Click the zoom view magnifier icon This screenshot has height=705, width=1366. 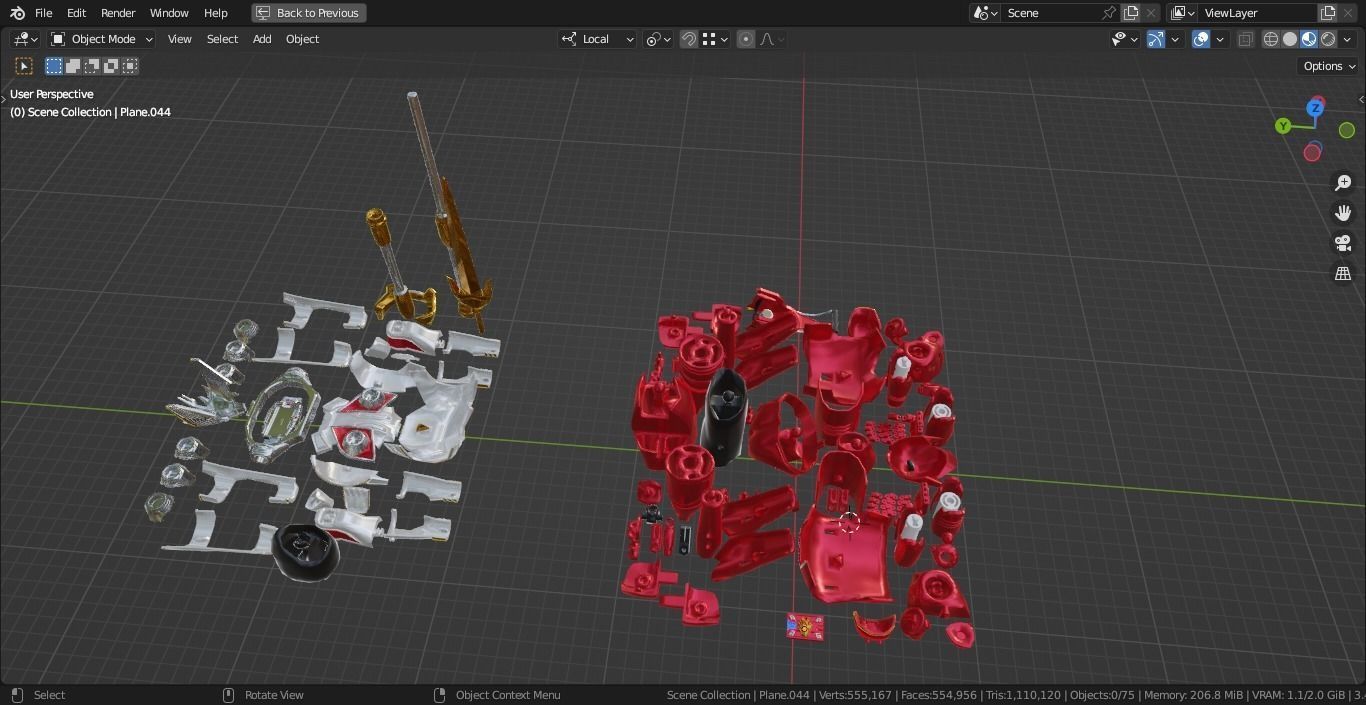click(1343, 183)
